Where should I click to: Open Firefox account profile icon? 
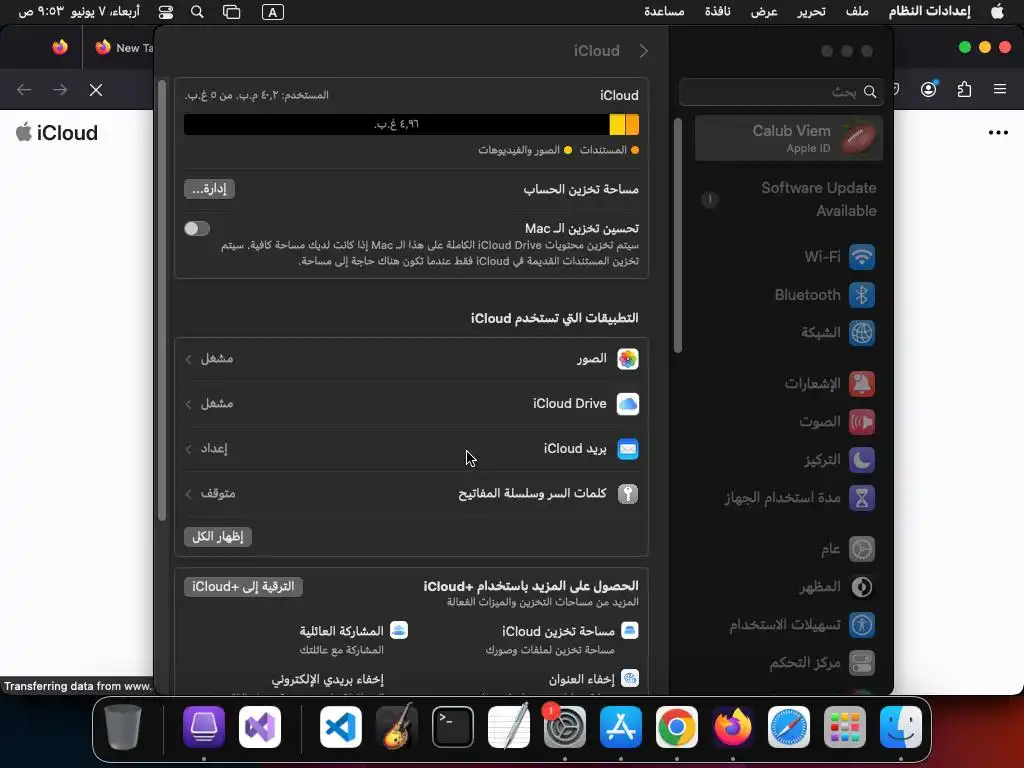pos(929,89)
